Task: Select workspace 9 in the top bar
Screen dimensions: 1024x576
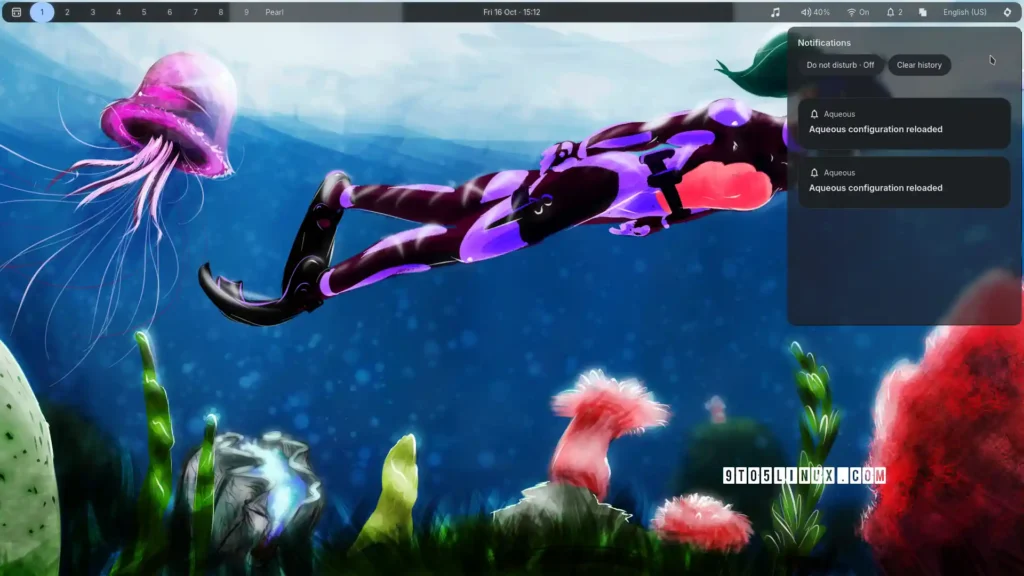Action: (x=246, y=12)
